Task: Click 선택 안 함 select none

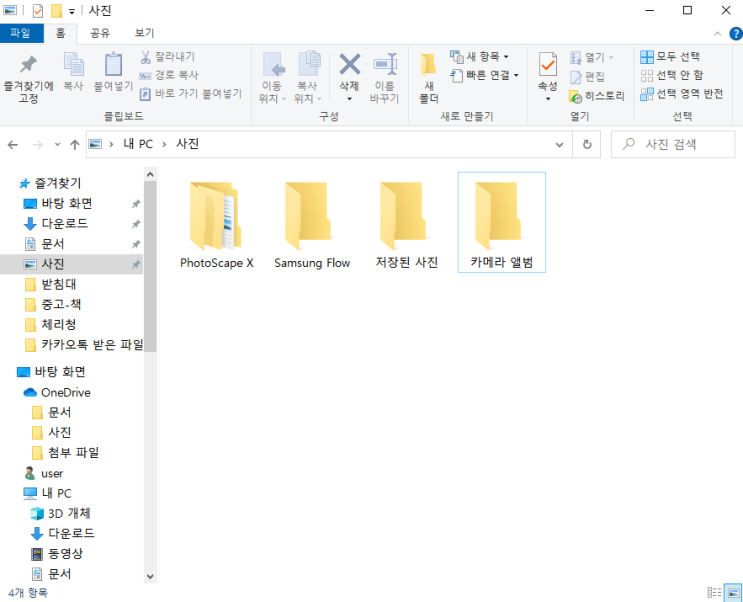Action: 672,75
